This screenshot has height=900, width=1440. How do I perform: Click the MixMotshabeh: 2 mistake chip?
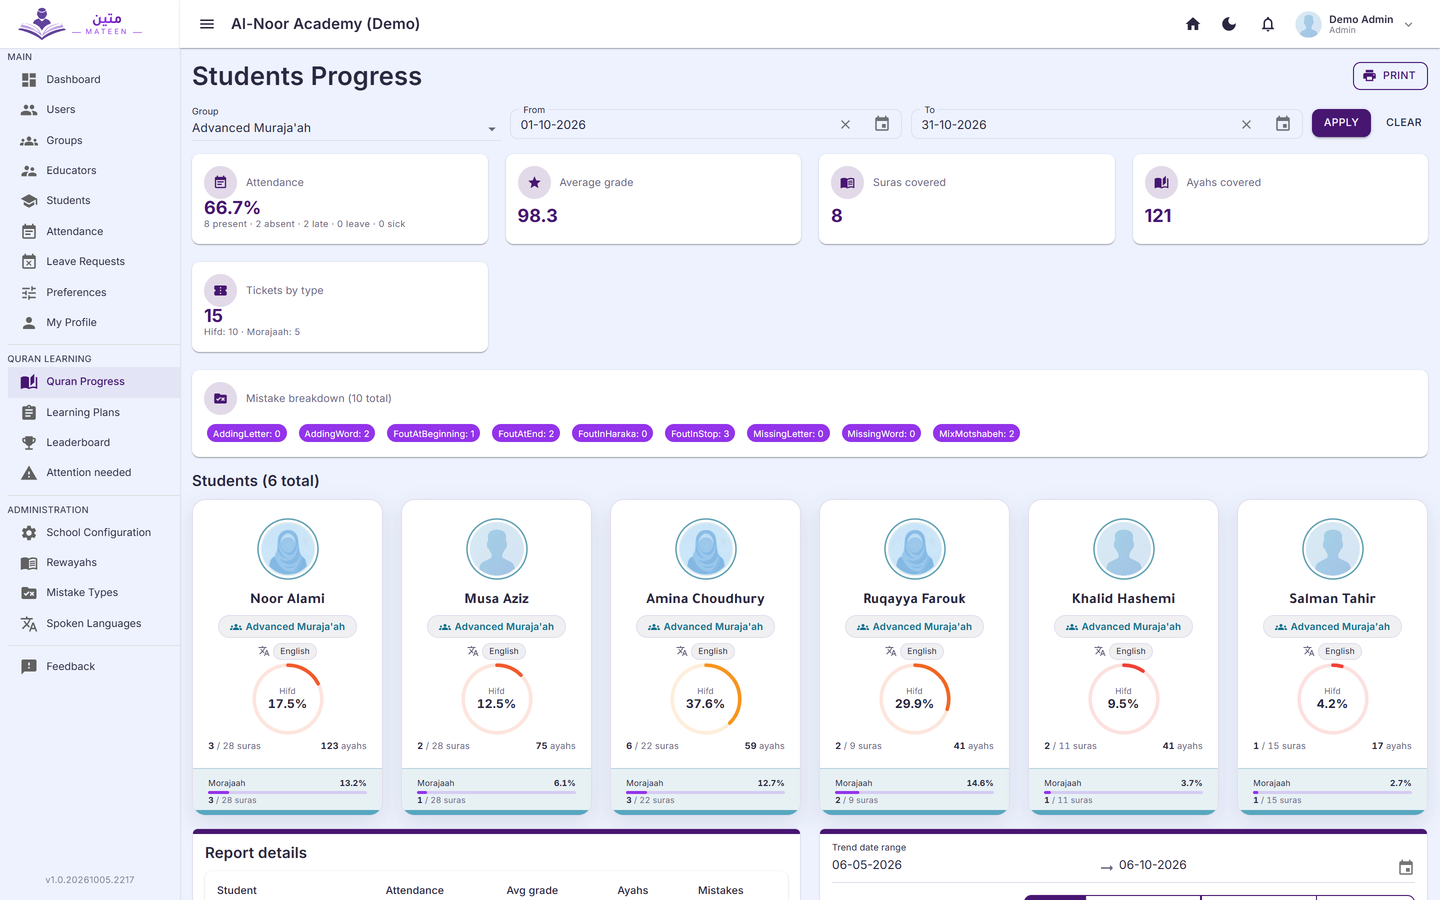[977, 434]
